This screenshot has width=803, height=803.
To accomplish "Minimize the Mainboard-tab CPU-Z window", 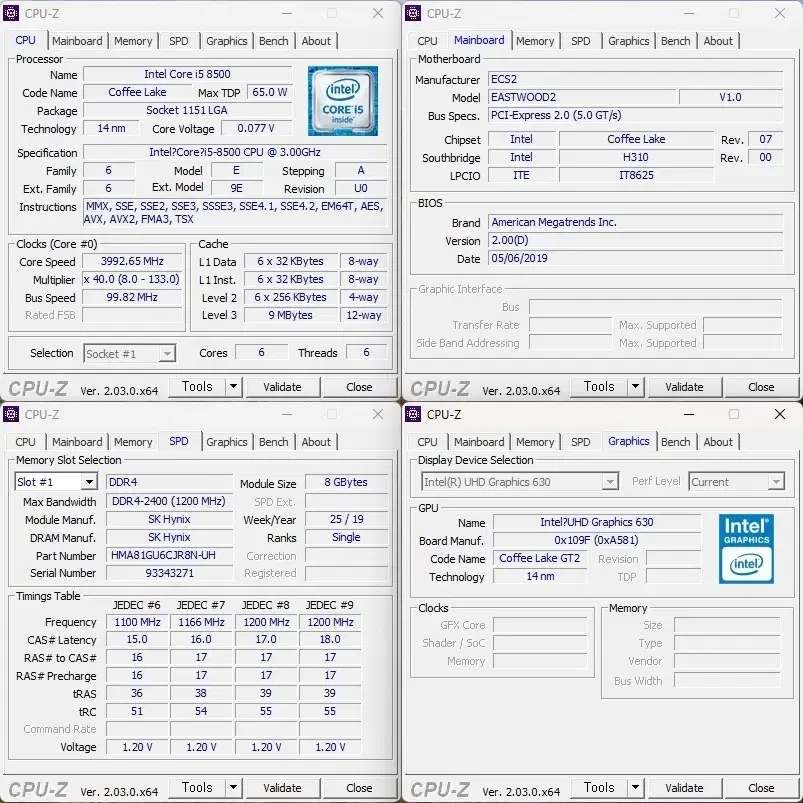I will point(689,13).
